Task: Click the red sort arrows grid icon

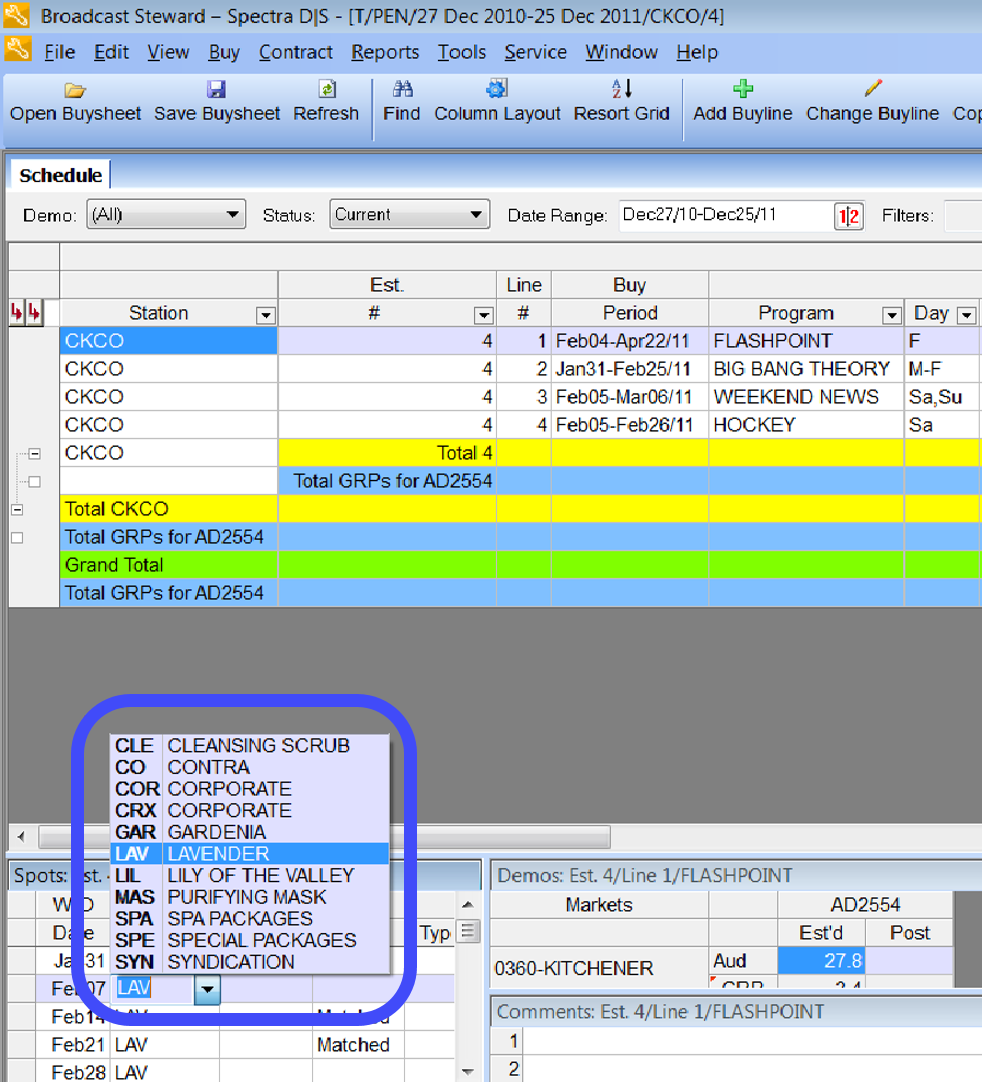Action: (x=26, y=313)
